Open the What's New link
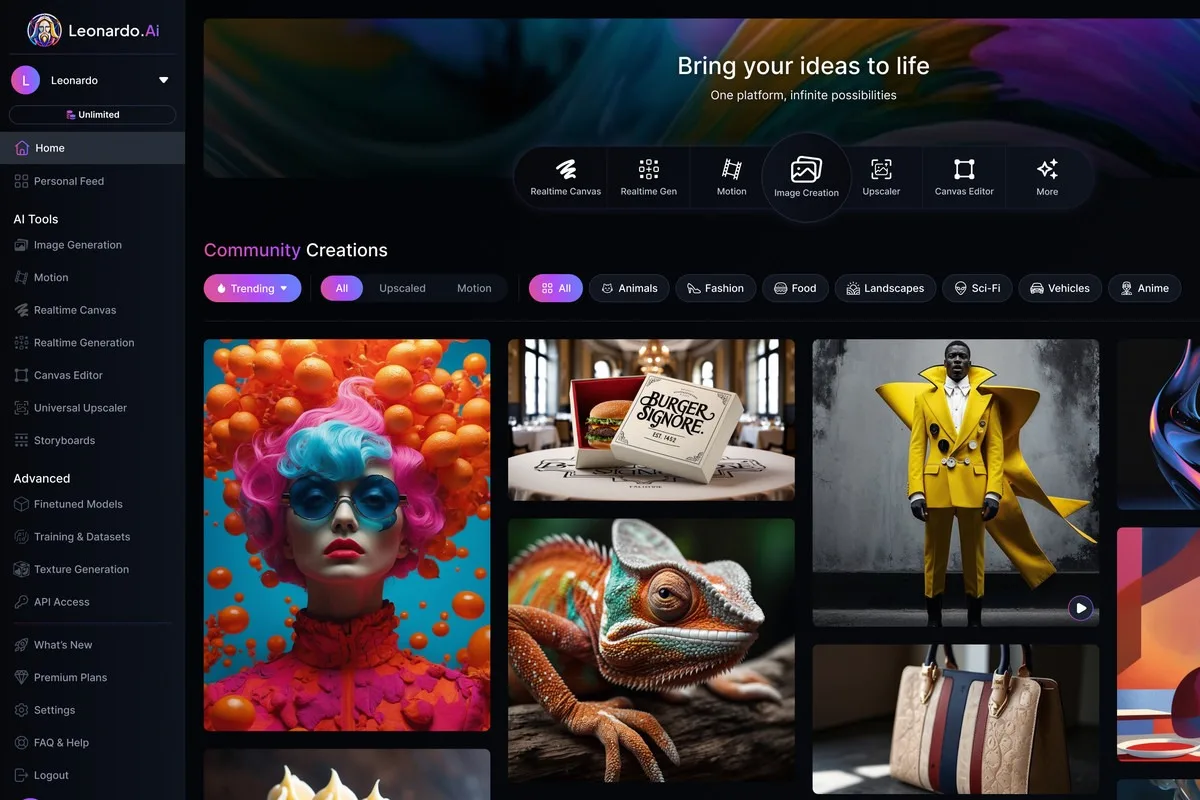Viewport: 1200px width, 800px height. [x=63, y=645]
